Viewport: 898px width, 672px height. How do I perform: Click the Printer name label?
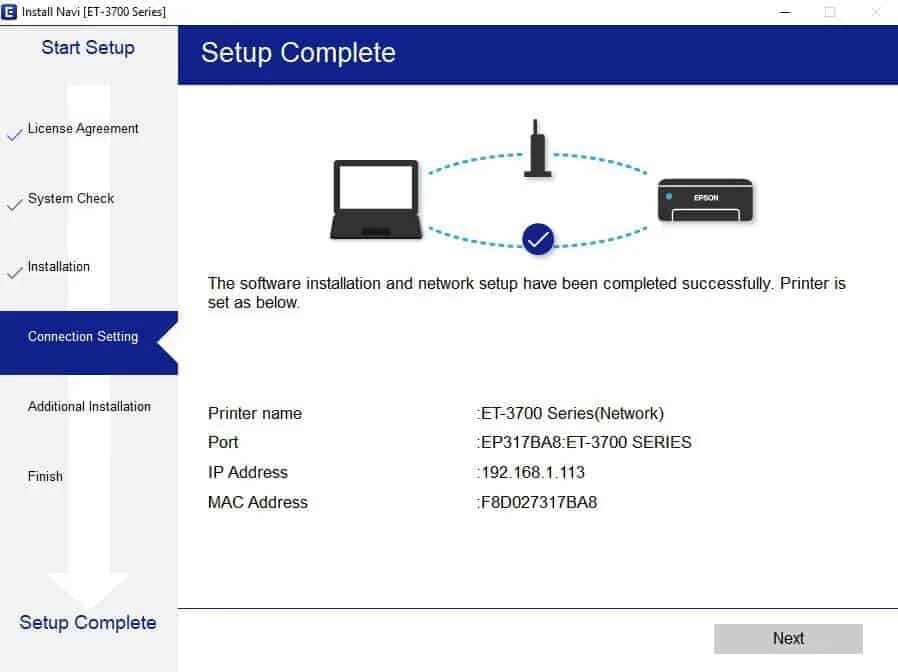[x=255, y=413]
